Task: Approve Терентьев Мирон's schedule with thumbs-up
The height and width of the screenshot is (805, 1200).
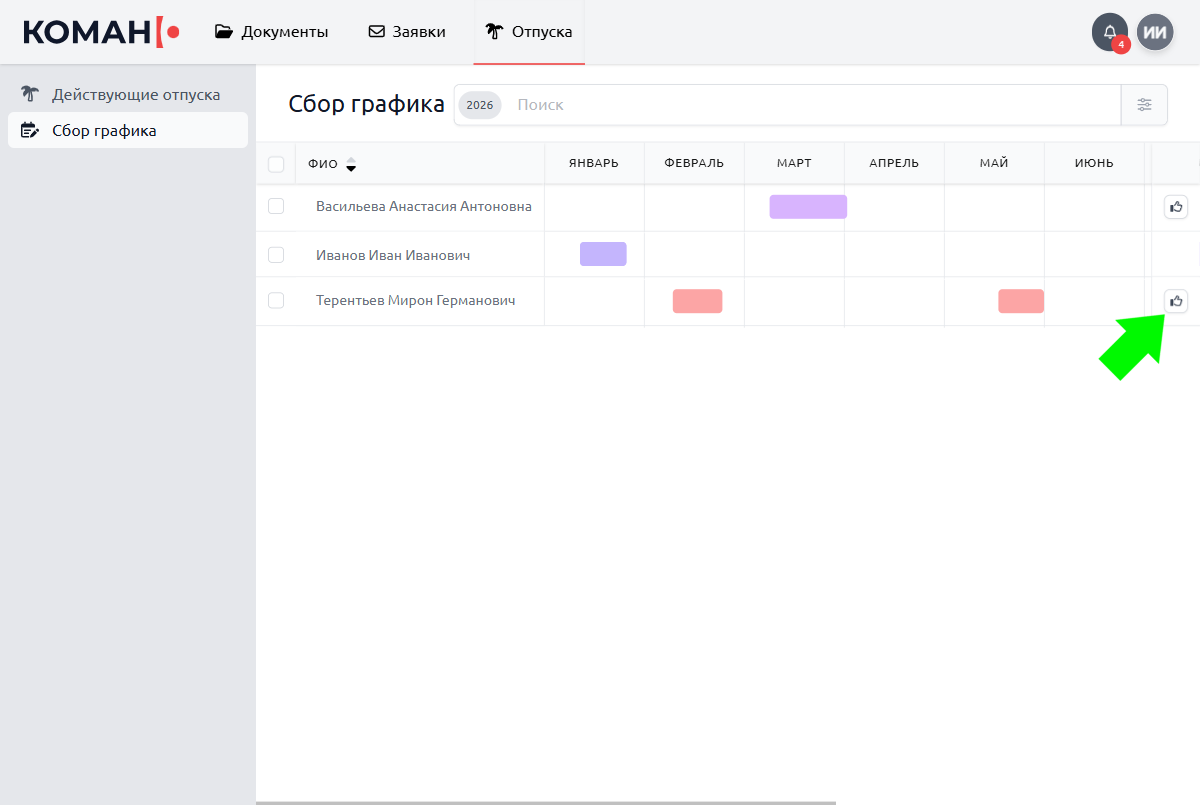Action: [x=1176, y=301]
